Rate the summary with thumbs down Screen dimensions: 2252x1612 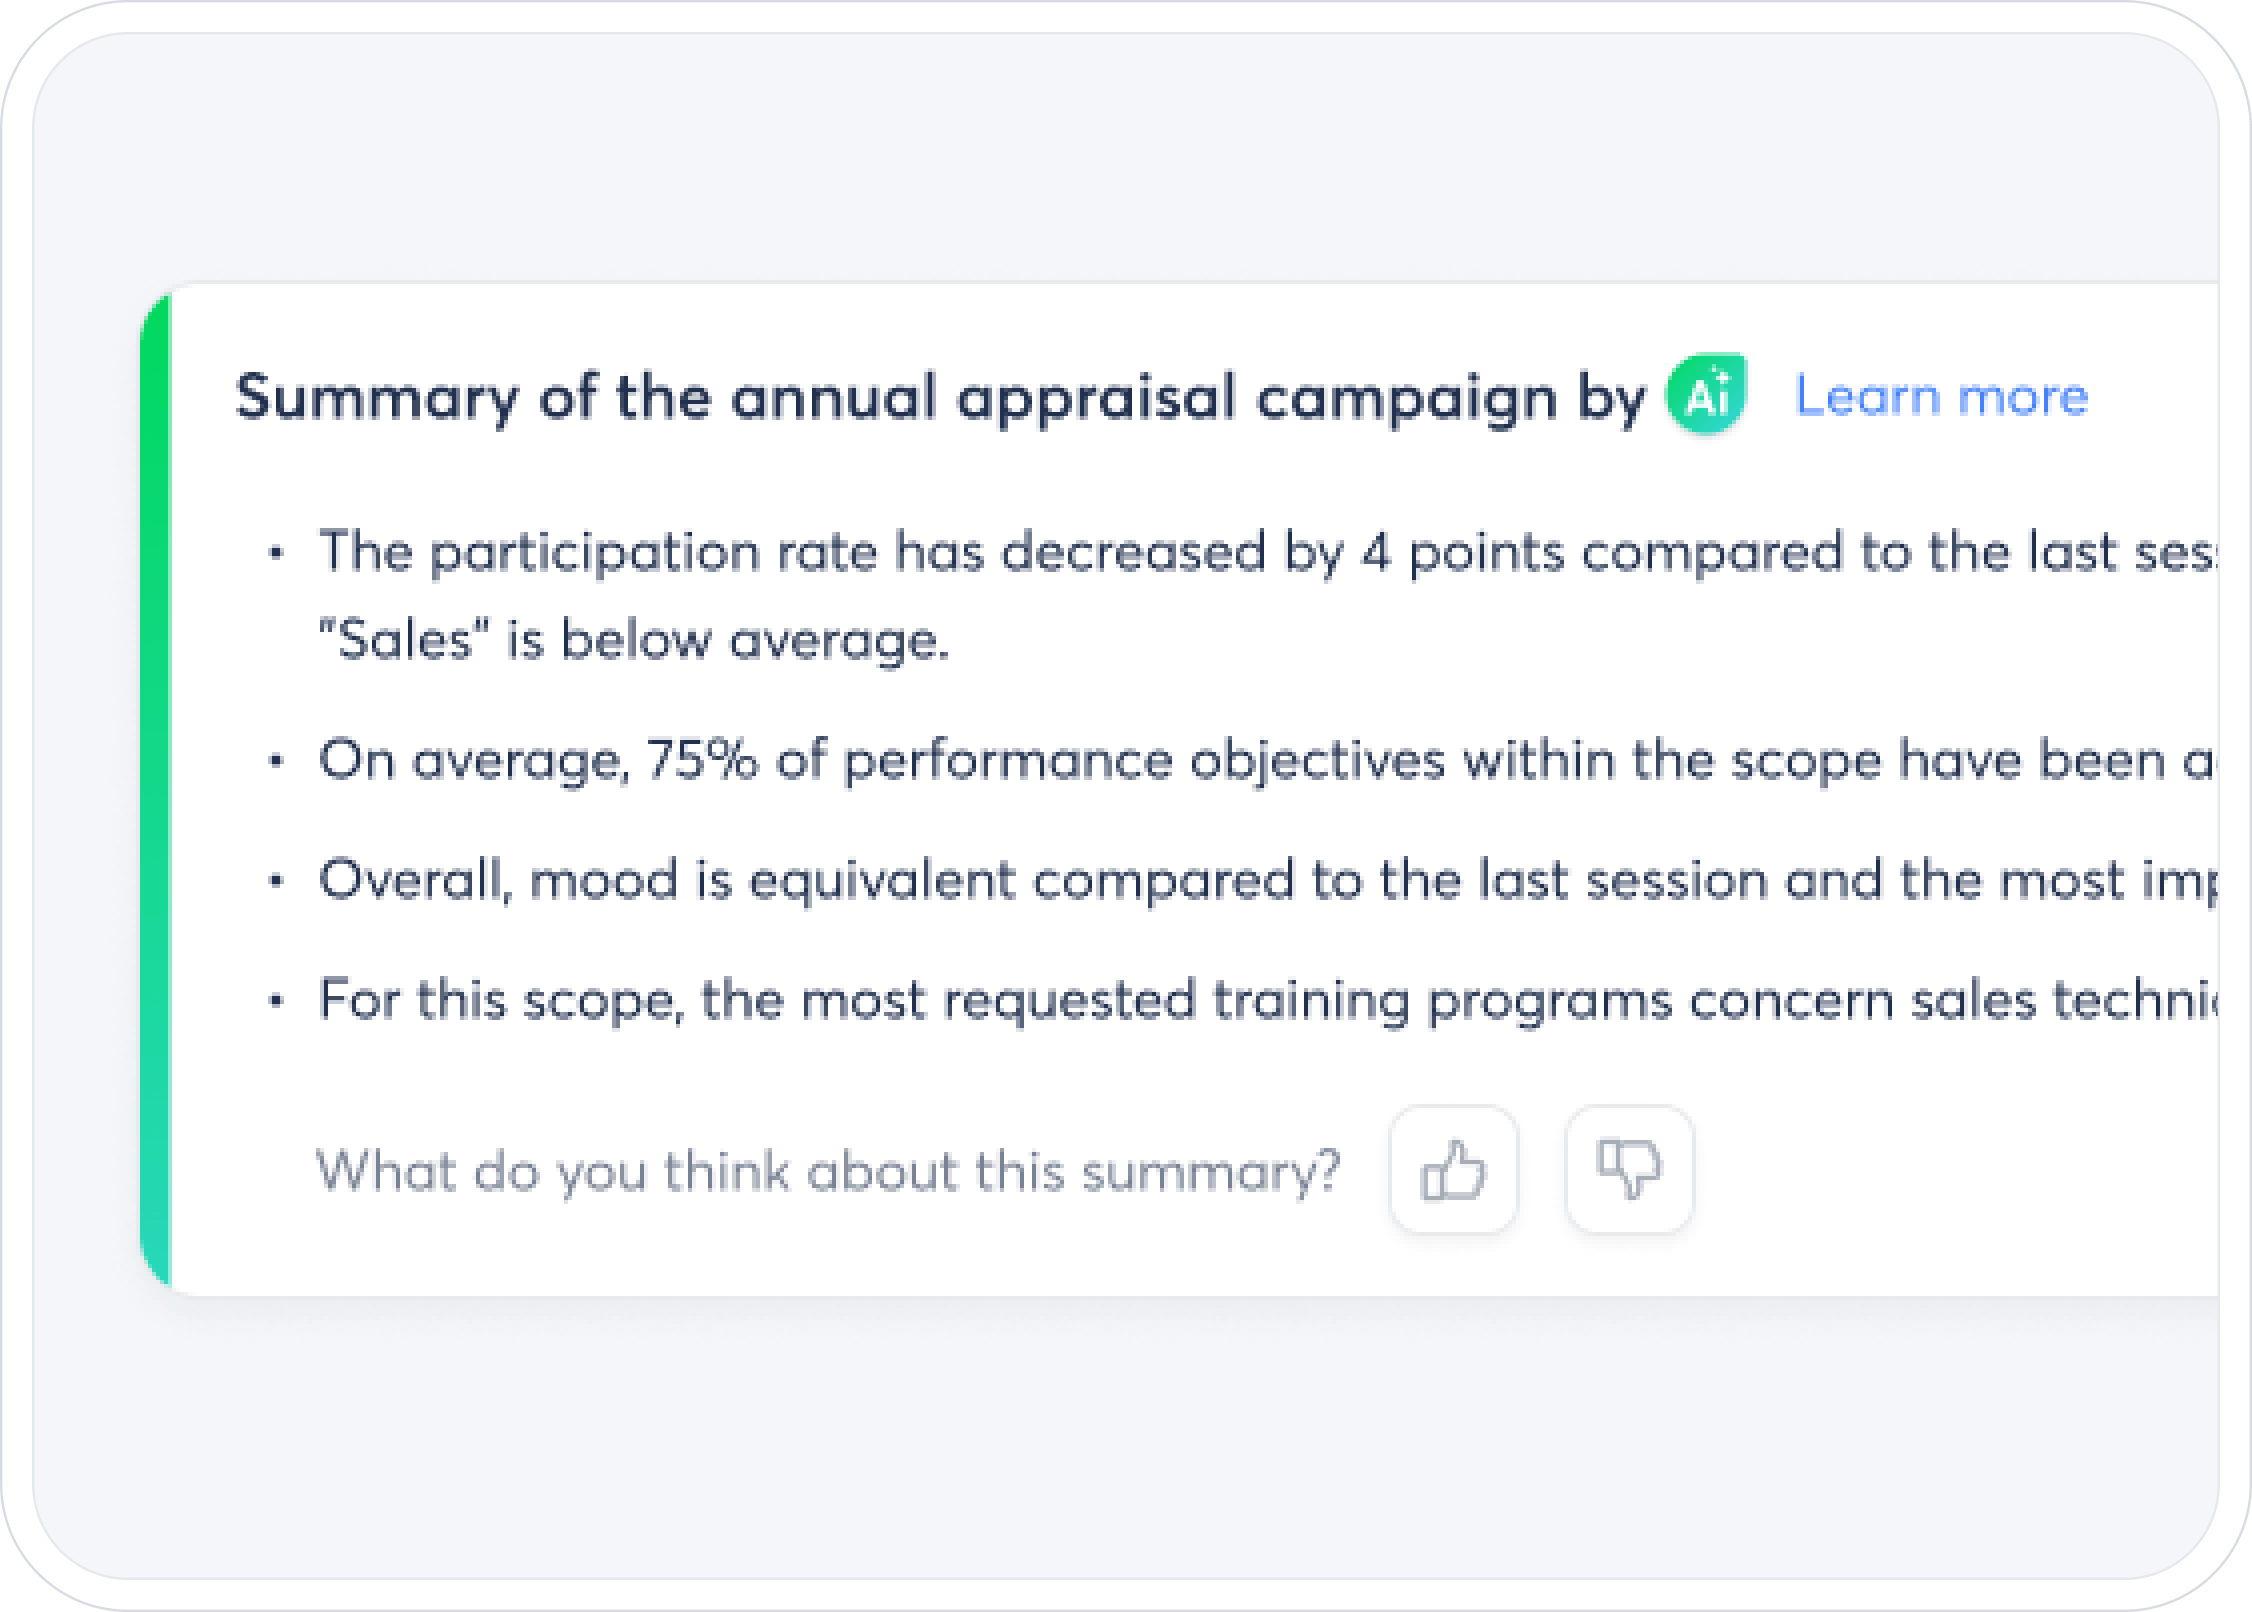pos(1629,1169)
